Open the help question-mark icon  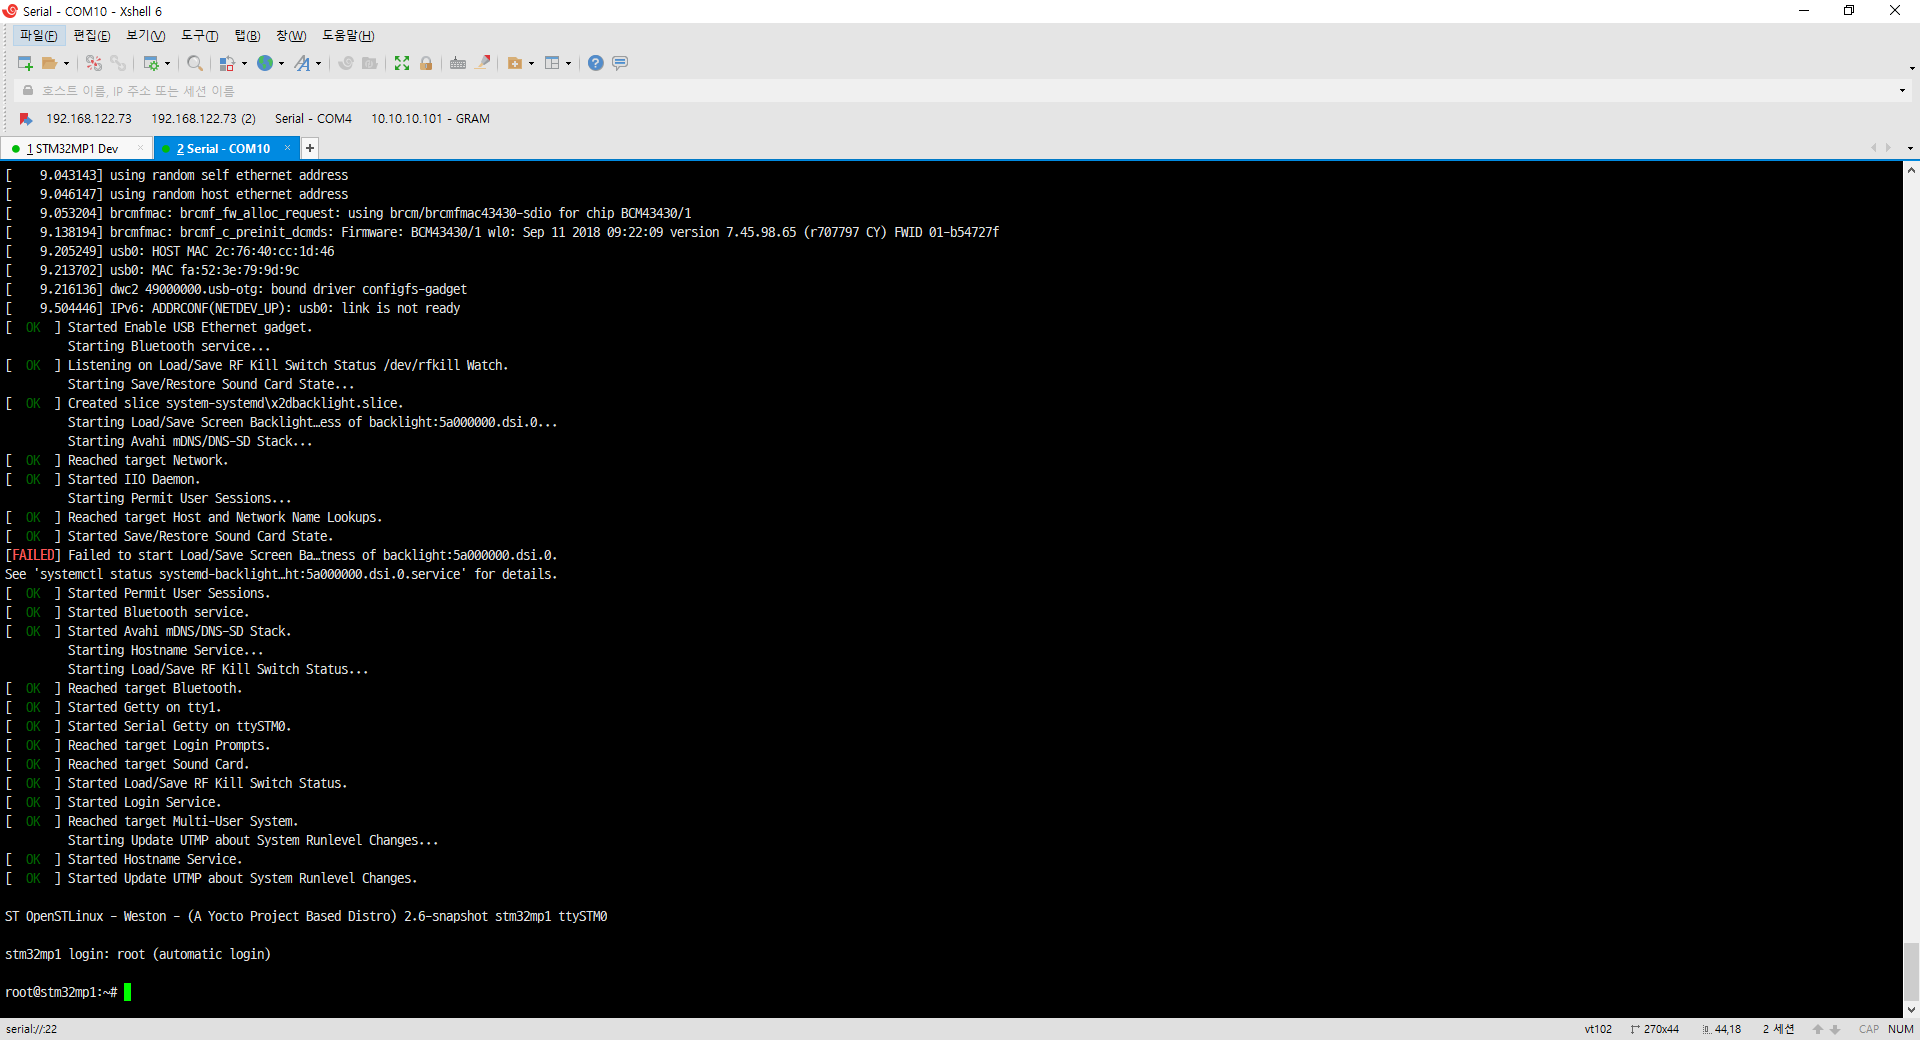596,63
